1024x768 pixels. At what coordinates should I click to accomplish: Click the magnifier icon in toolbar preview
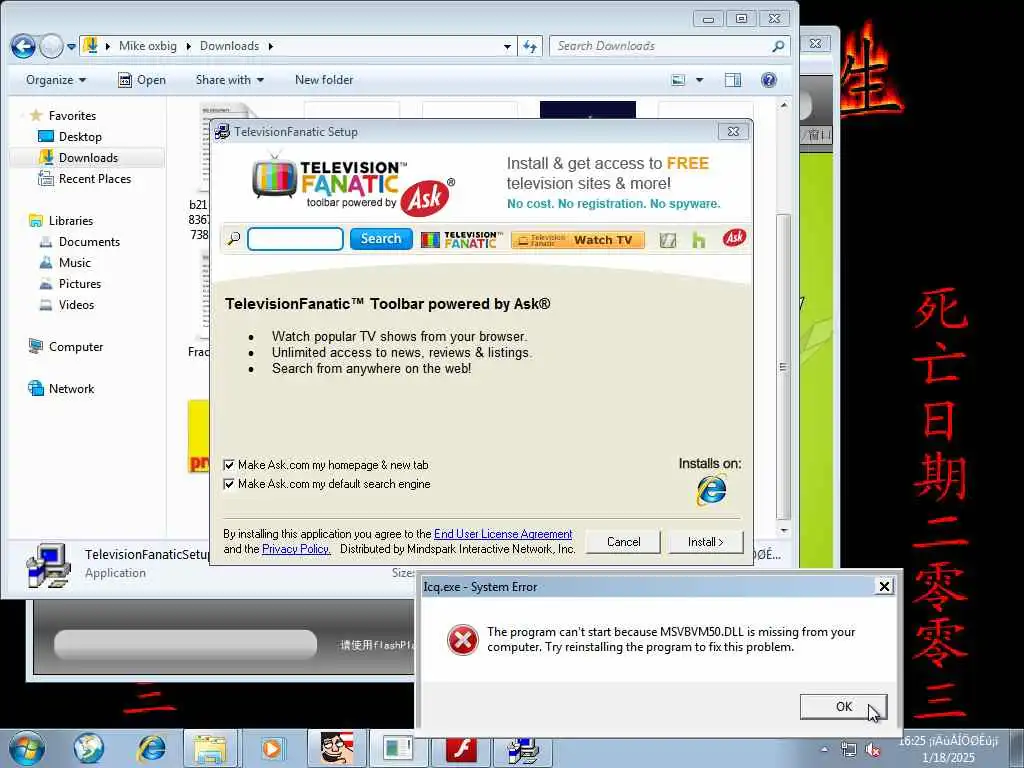pyautogui.click(x=233, y=239)
